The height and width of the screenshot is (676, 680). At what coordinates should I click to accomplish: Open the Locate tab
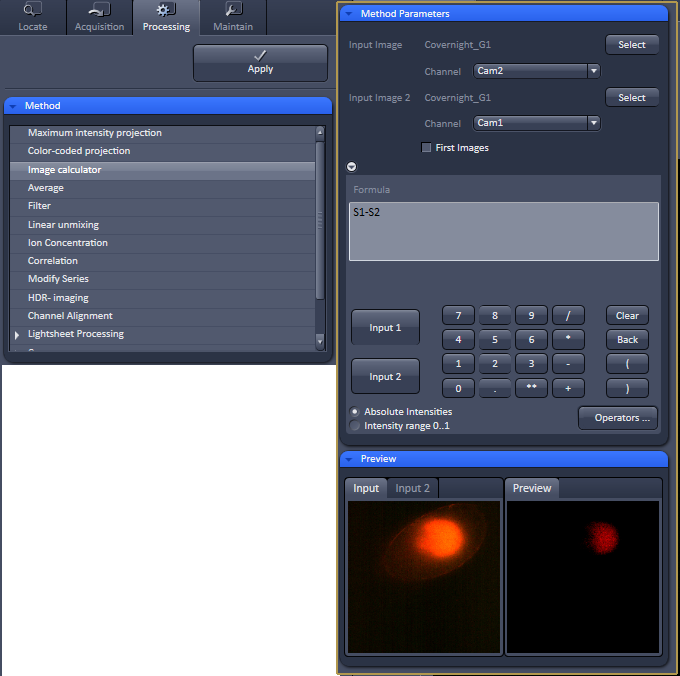(33, 17)
